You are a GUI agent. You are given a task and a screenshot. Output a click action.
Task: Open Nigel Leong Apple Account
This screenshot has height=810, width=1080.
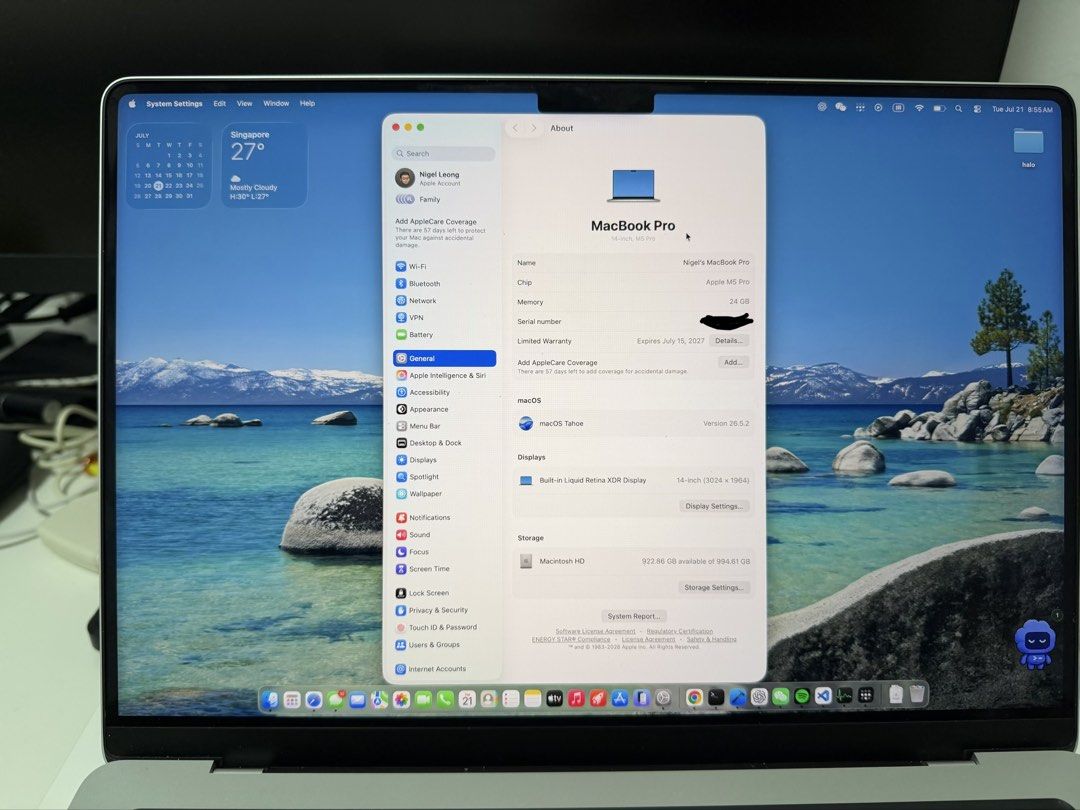point(428,178)
